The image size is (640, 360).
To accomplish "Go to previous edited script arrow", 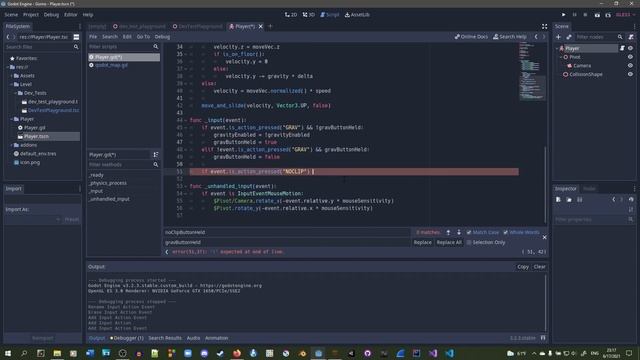I will [536, 37].
